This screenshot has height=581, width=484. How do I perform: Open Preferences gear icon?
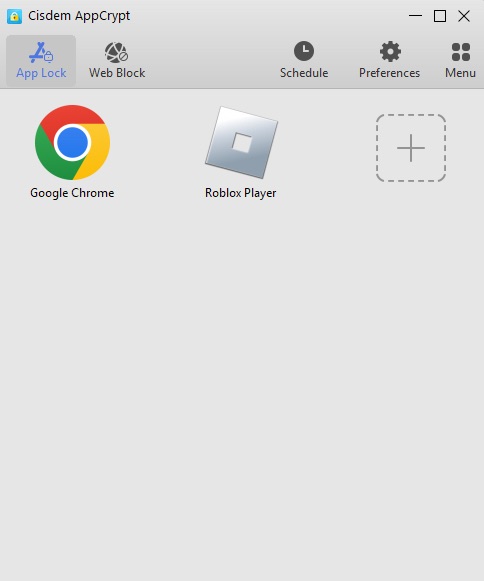click(x=390, y=52)
